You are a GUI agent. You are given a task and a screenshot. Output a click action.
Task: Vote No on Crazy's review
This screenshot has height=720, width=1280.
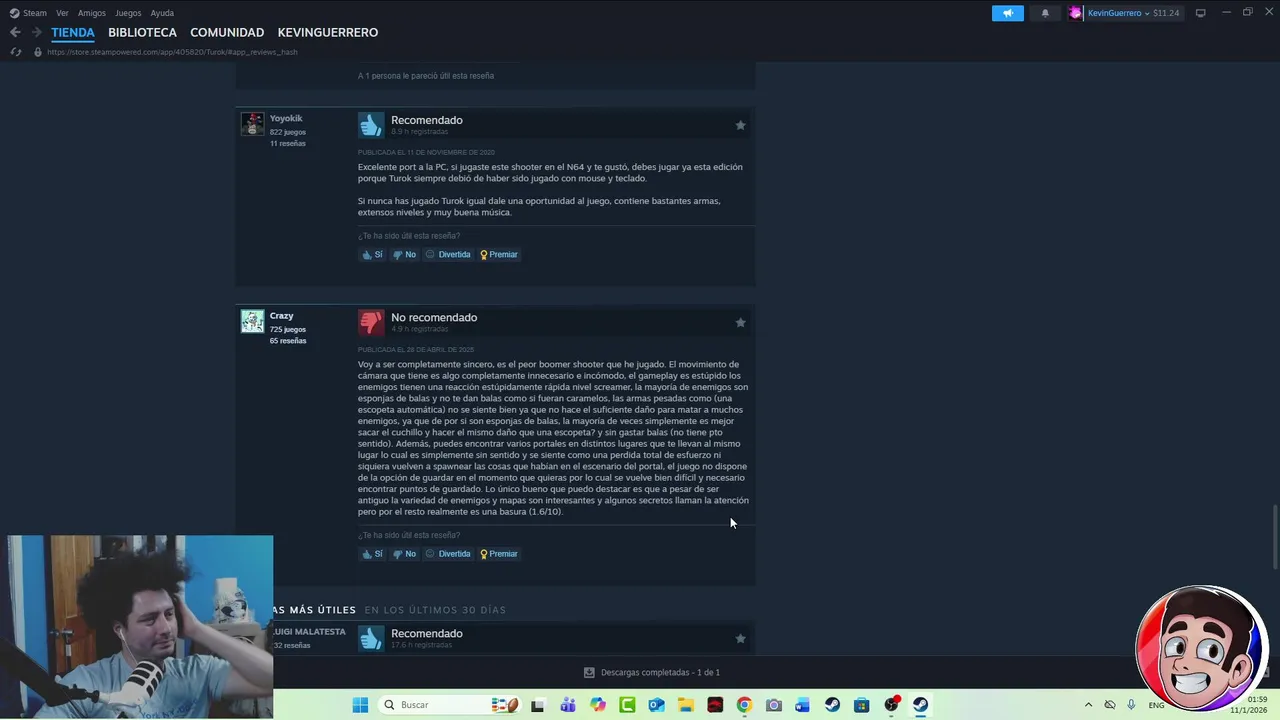404,553
